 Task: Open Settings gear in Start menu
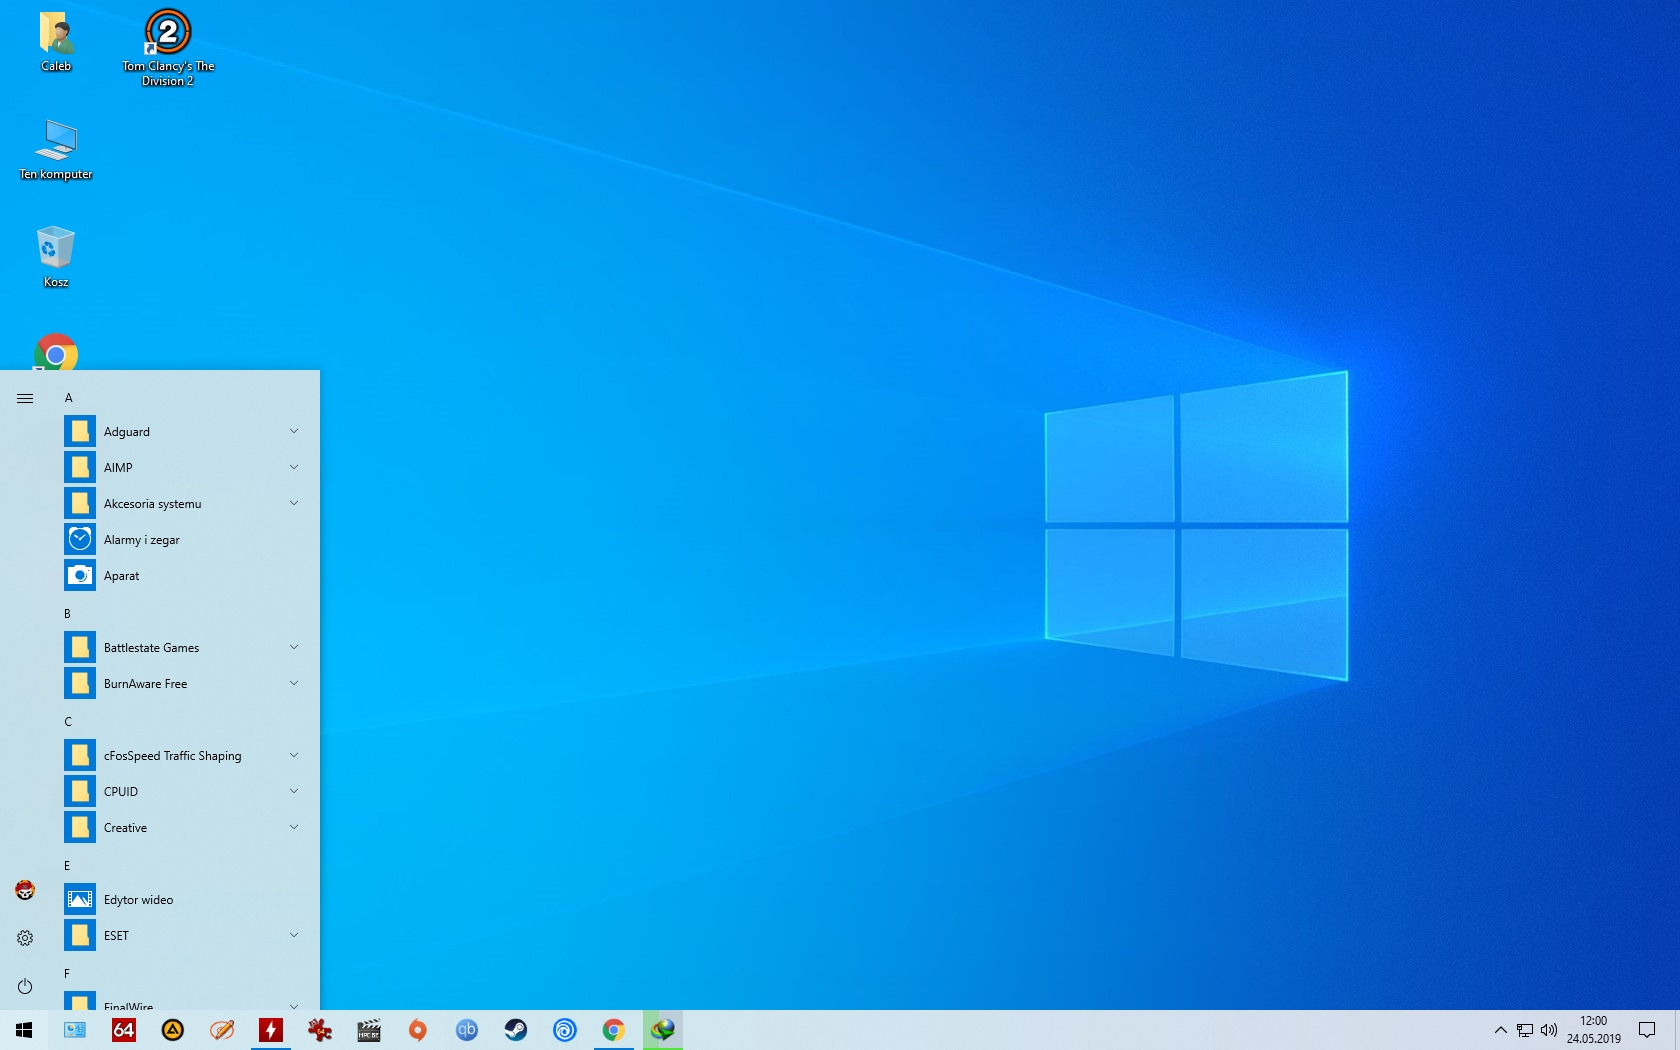(25, 938)
